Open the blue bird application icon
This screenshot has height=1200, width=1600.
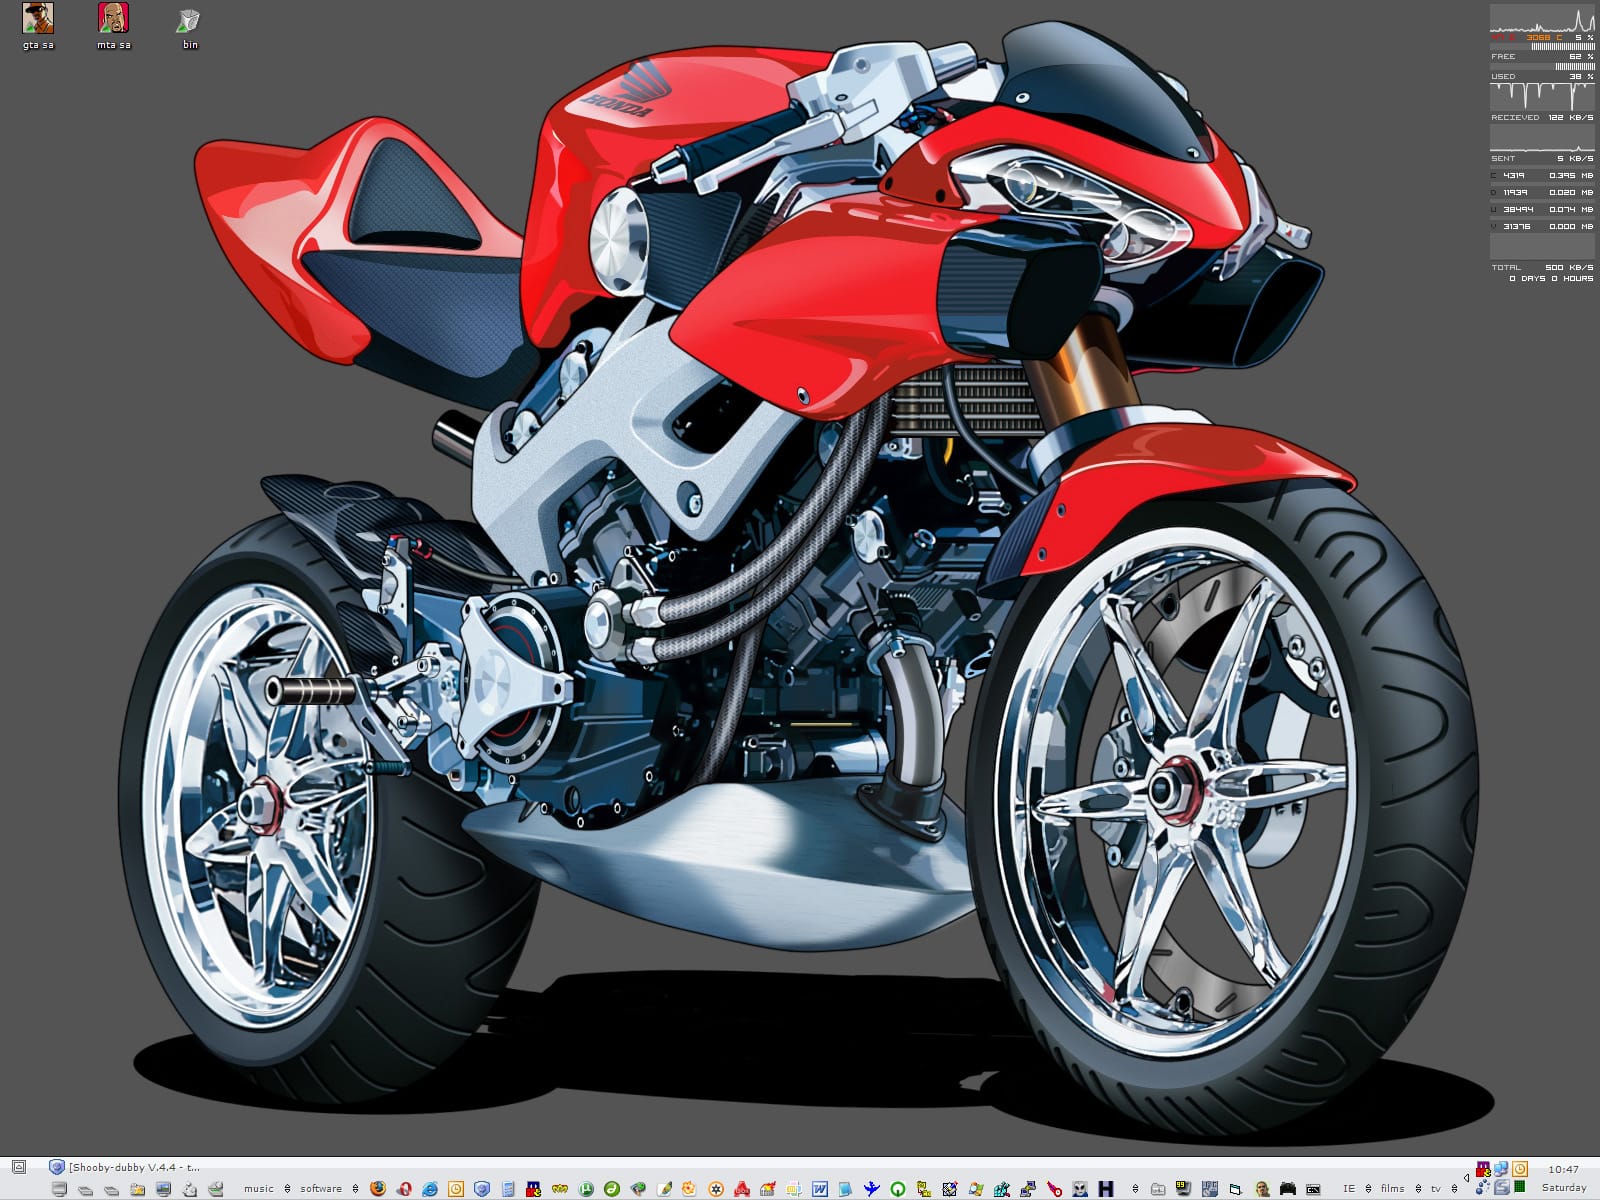[872, 1189]
